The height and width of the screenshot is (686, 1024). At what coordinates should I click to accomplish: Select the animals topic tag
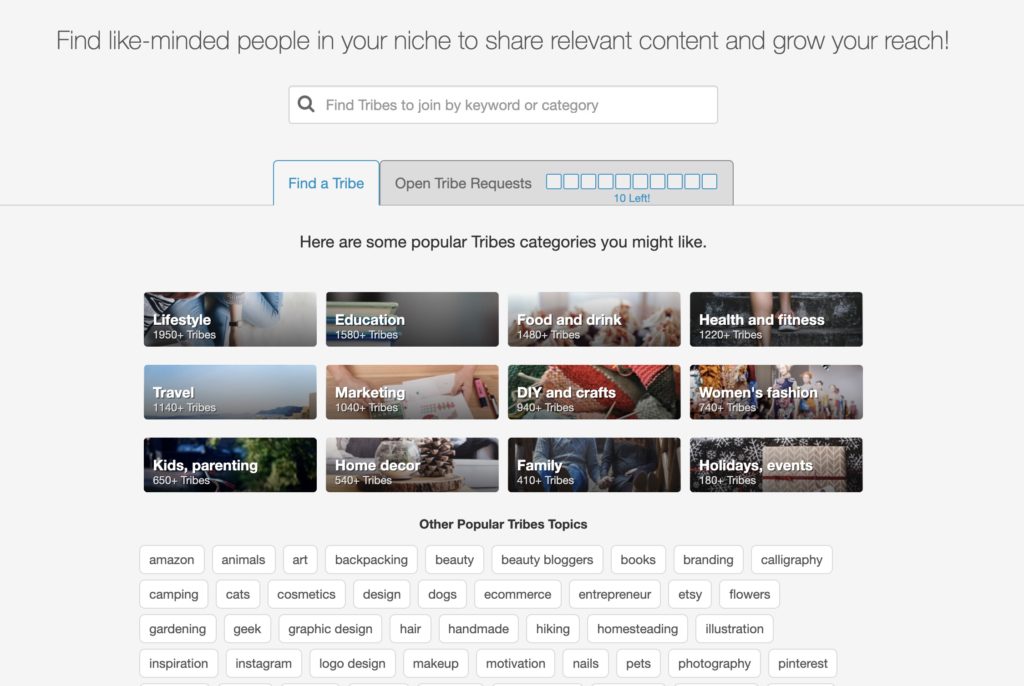pos(244,560)
